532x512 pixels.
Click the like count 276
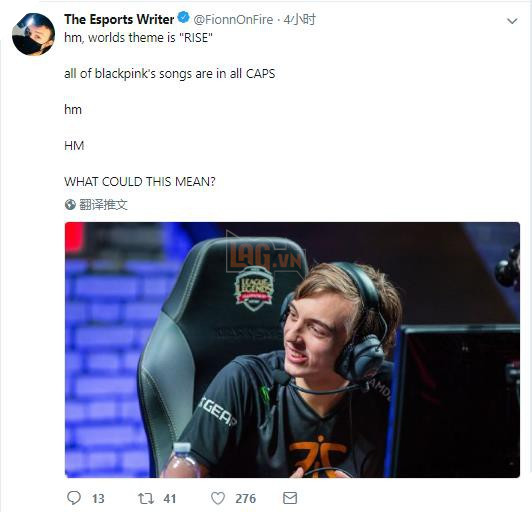click(x=245, y=498)
